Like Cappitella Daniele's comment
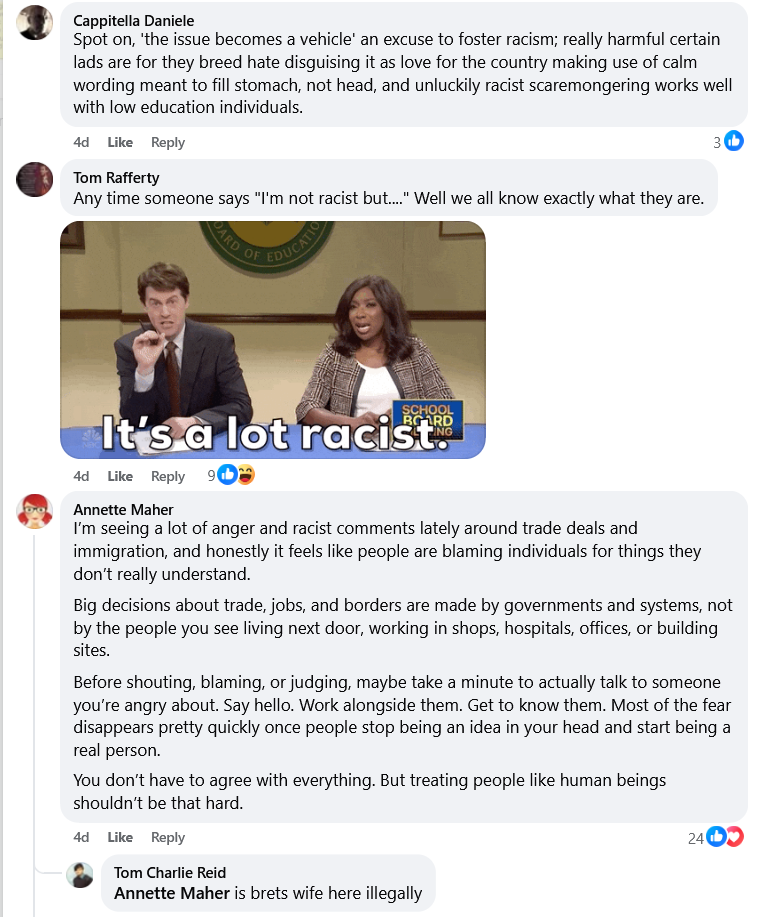The width and height of the screenshot is (780, 917). [120, 142]
